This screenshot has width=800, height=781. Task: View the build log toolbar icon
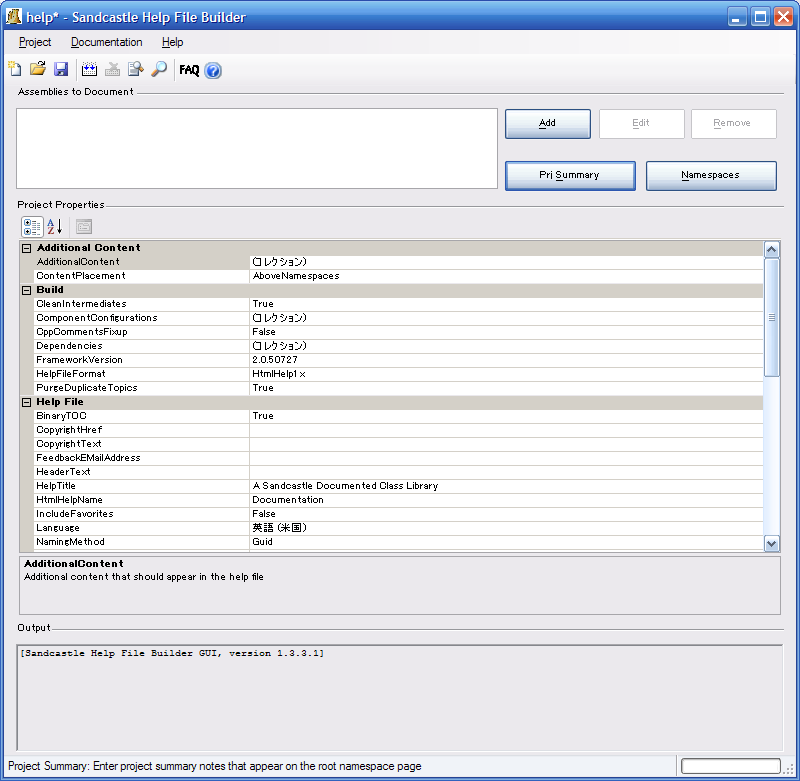click(x=136, y=69)
